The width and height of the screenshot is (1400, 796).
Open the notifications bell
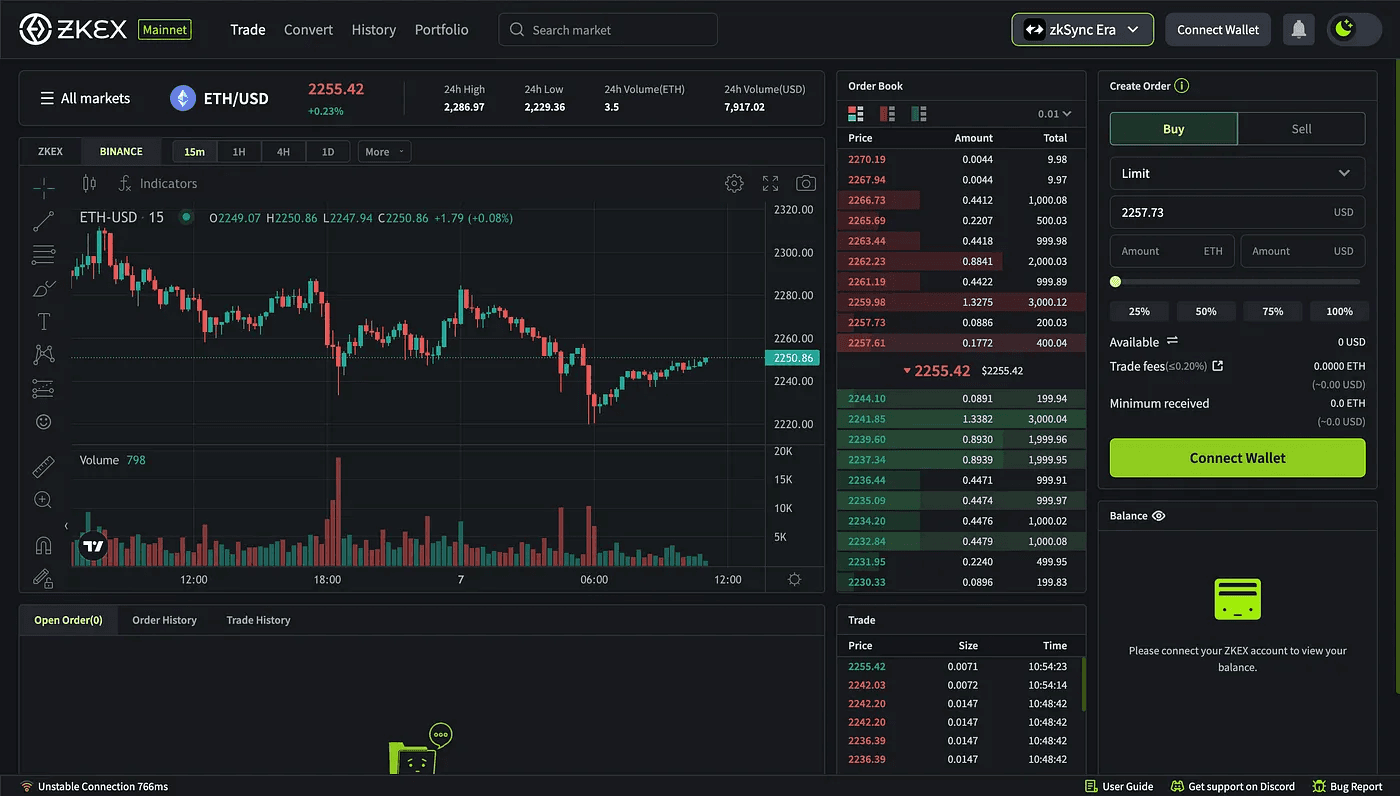1299,29
